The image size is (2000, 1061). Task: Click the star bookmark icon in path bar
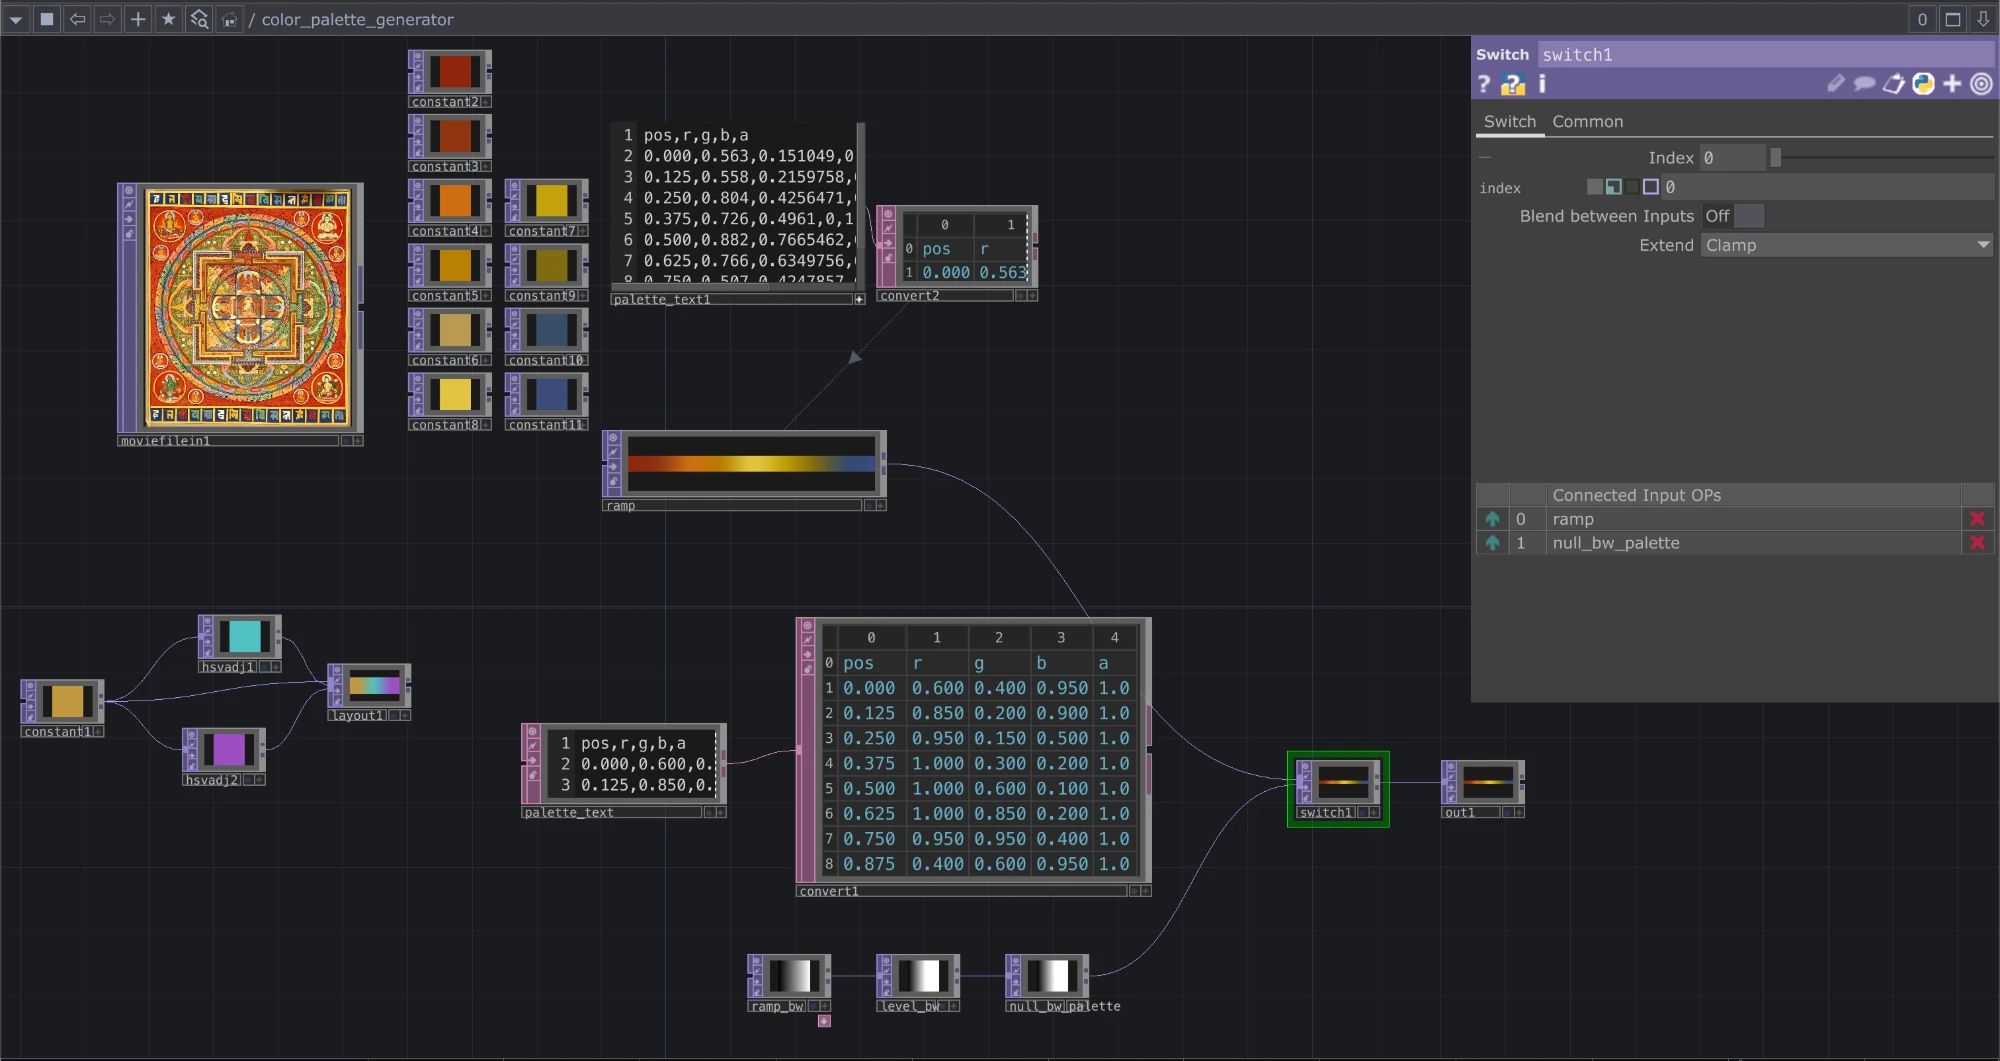tap(168, 19)
